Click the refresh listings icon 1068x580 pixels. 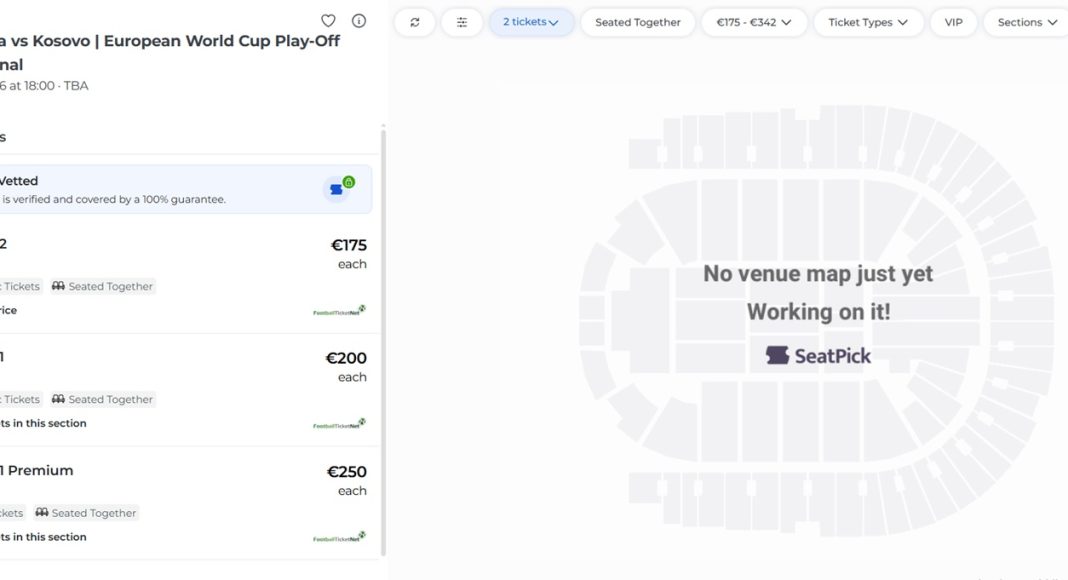click(x=415, y=22)
